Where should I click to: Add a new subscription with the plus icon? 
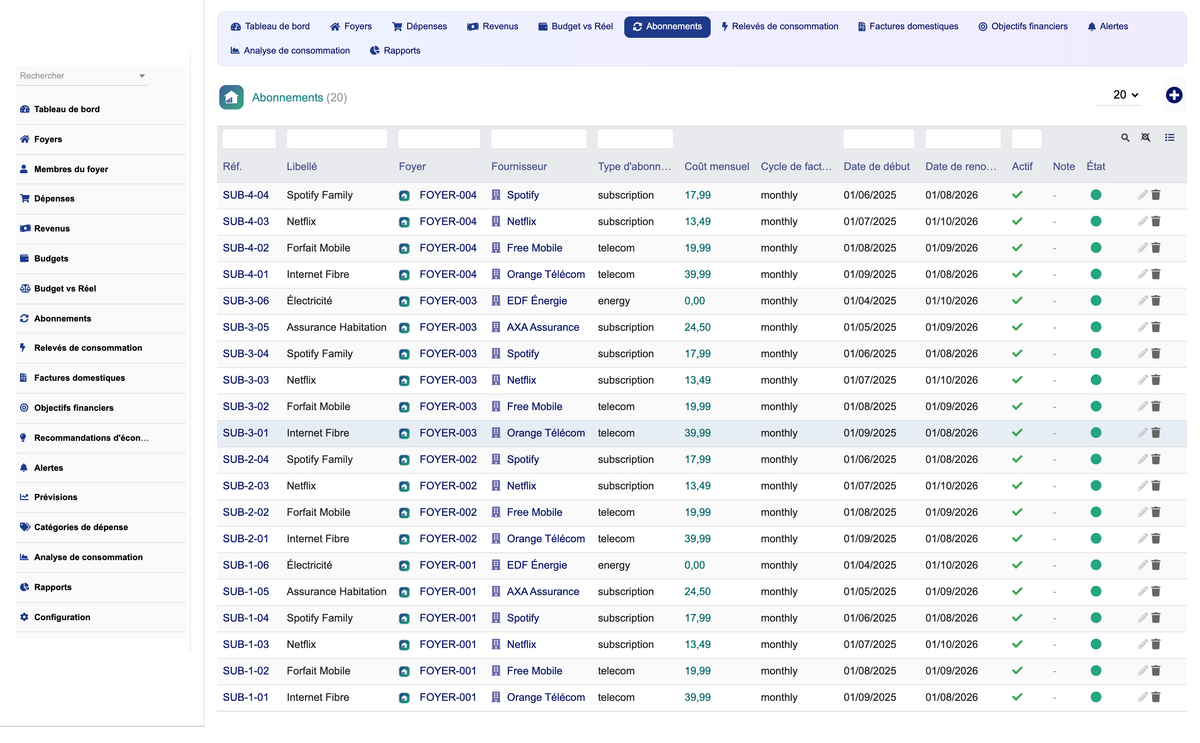(x=1174, y=95)
